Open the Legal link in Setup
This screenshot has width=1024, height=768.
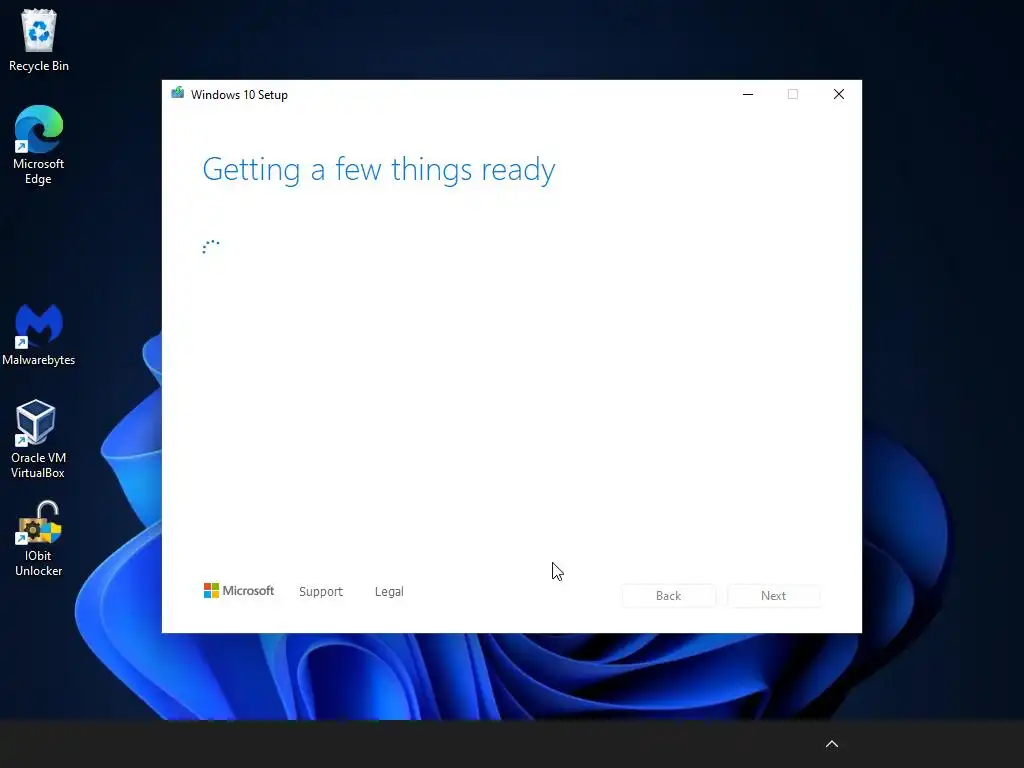pyautogui.click(x=389, y=592)
